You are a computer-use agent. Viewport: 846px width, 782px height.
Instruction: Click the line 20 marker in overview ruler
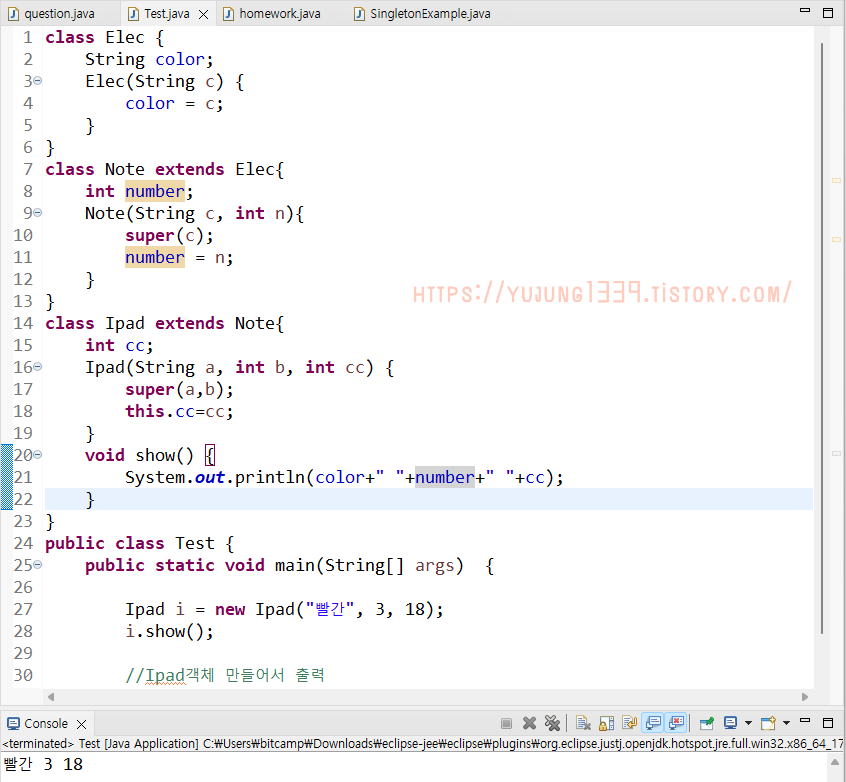coord(836,453)
